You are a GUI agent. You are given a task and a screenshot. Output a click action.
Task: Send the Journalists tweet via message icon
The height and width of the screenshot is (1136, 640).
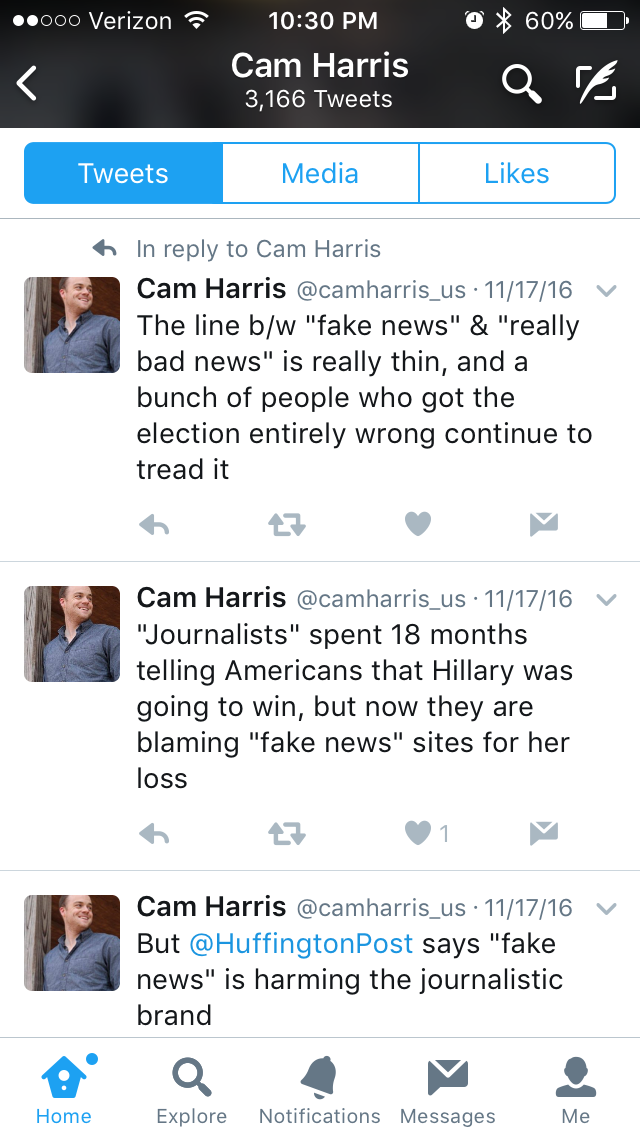[544, 834]
